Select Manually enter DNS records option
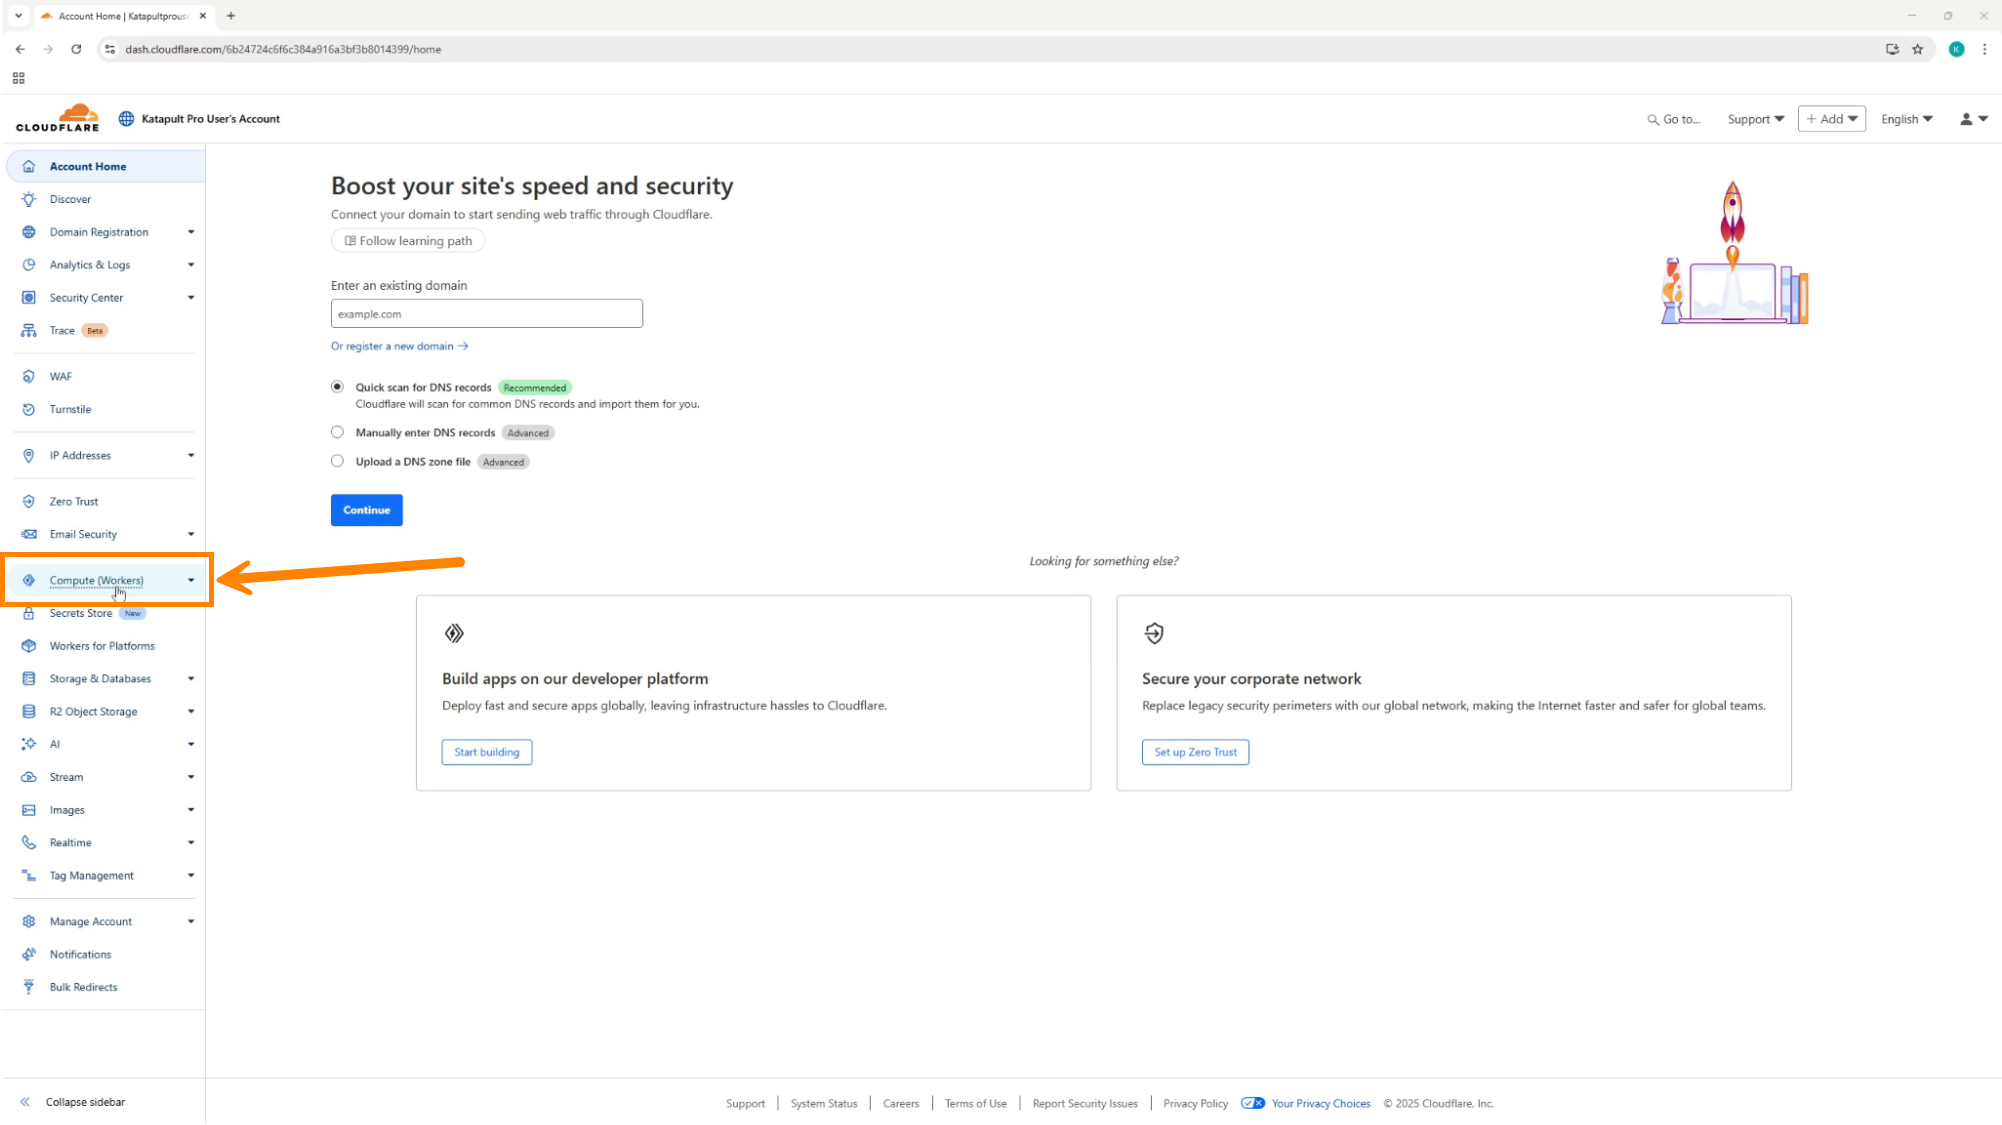This screenshot has height=1125, width=2002. click(x=338, y=433)
